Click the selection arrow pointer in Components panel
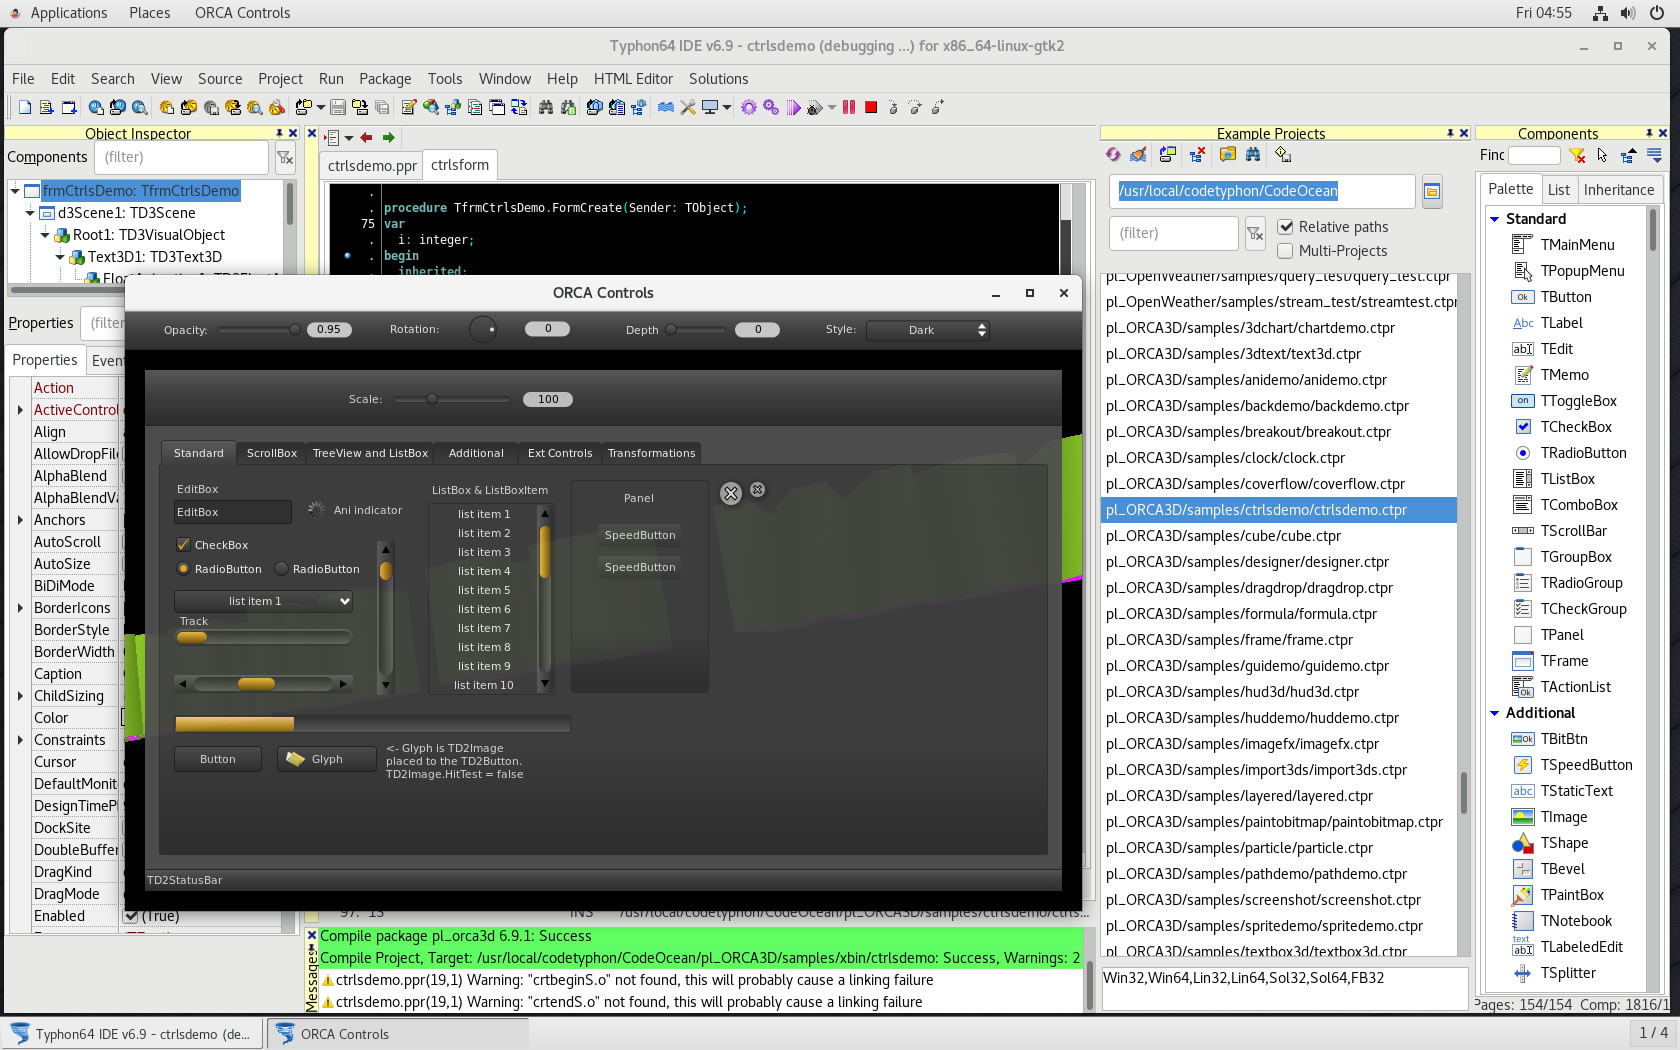 click(1603, 155)
